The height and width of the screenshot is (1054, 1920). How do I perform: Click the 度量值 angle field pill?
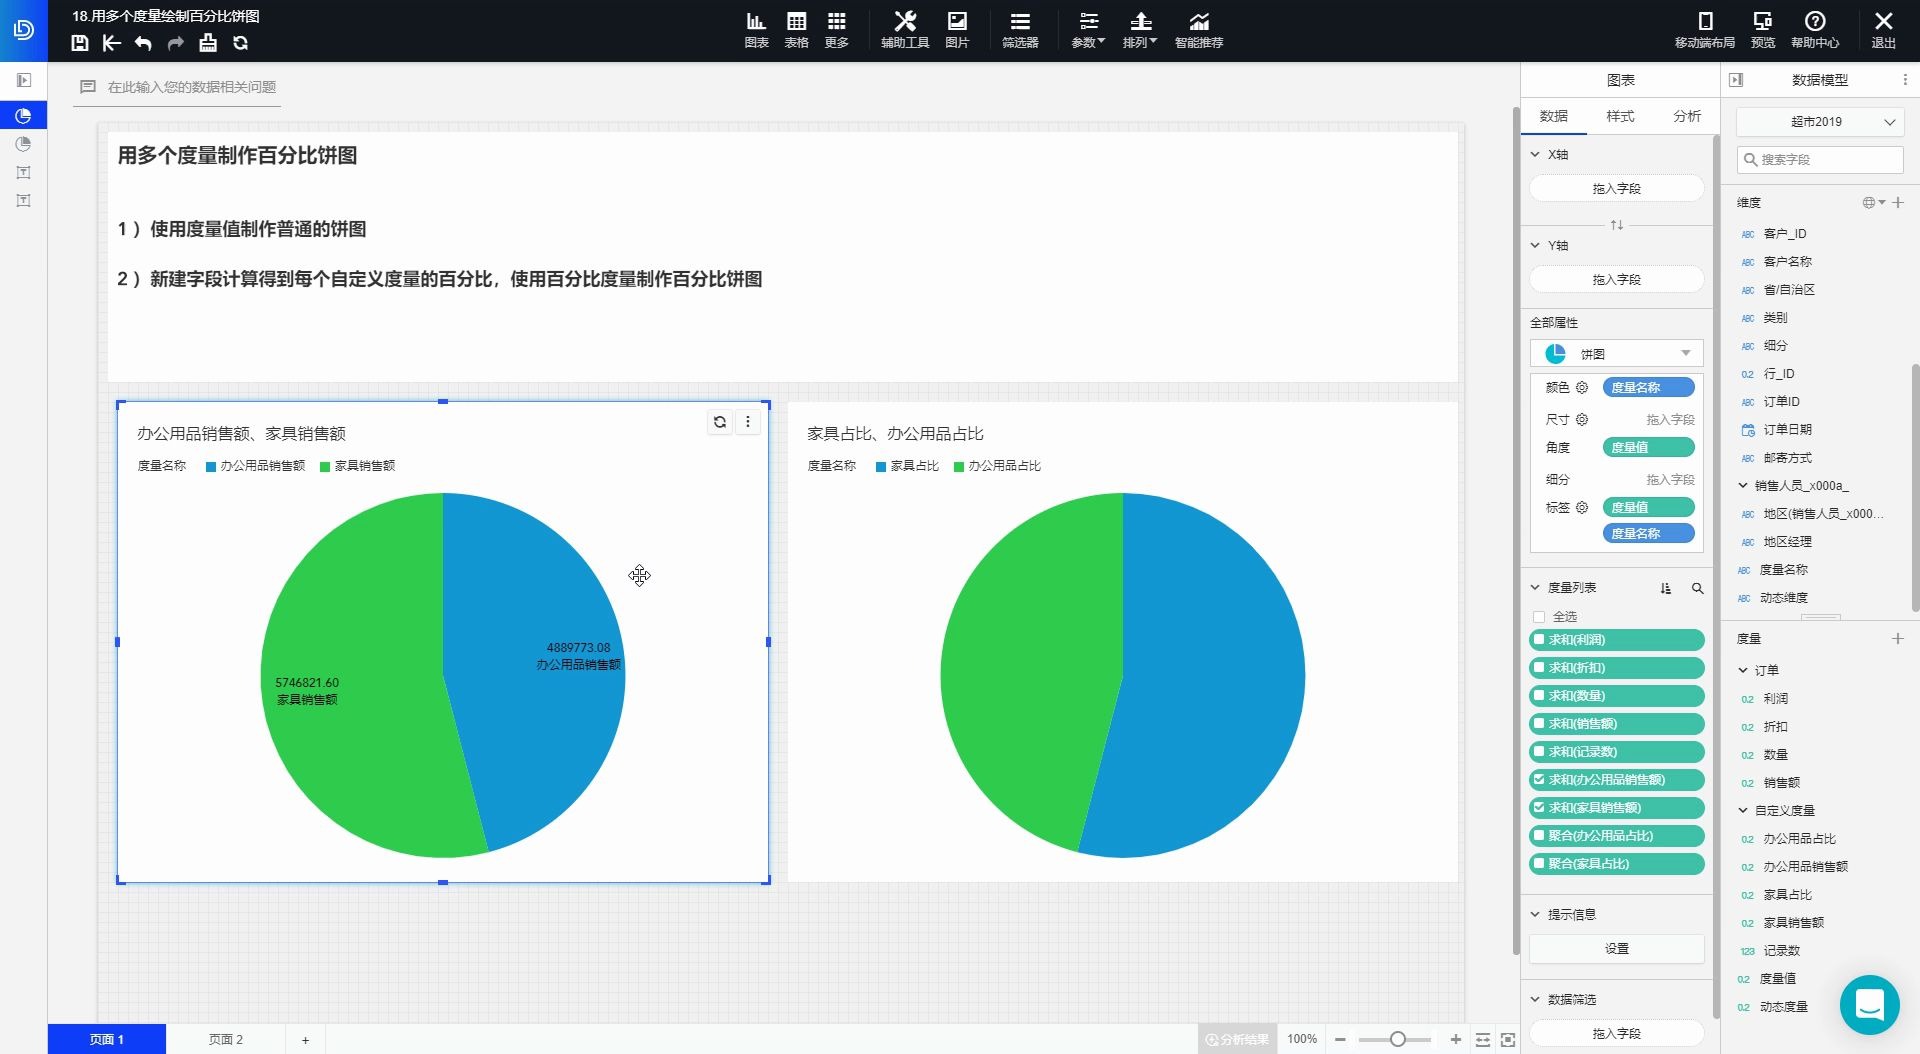coord(1649,447)
